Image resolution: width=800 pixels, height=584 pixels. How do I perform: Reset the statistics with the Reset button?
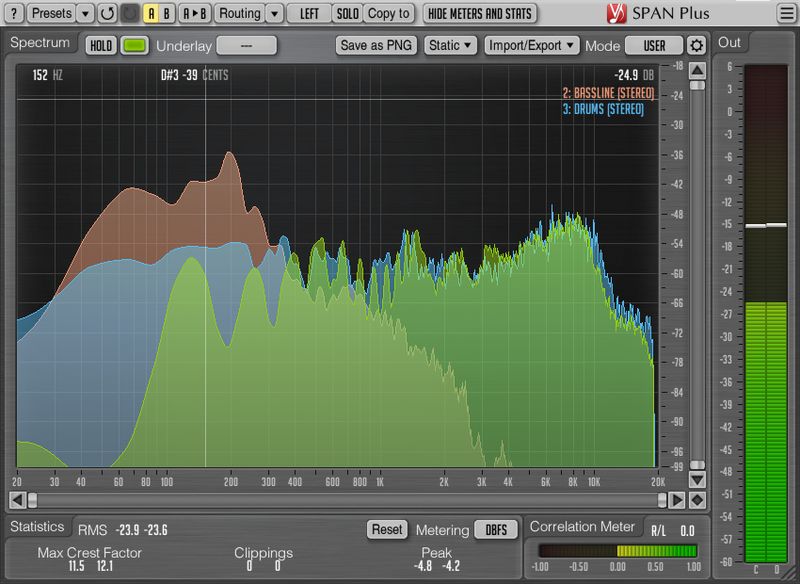coord(386,530)
